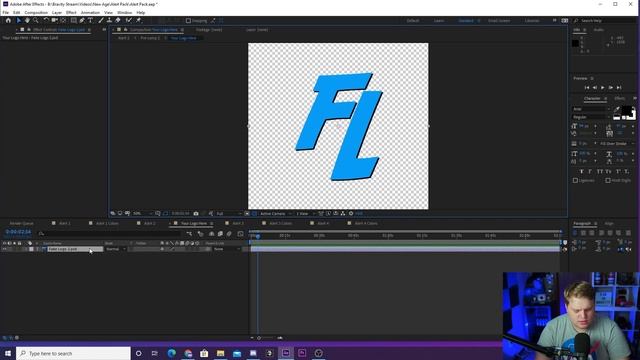Open the Normal blending mode dropdown
Image resolution: width=640 pixels, height=360 pixels.
116,249
